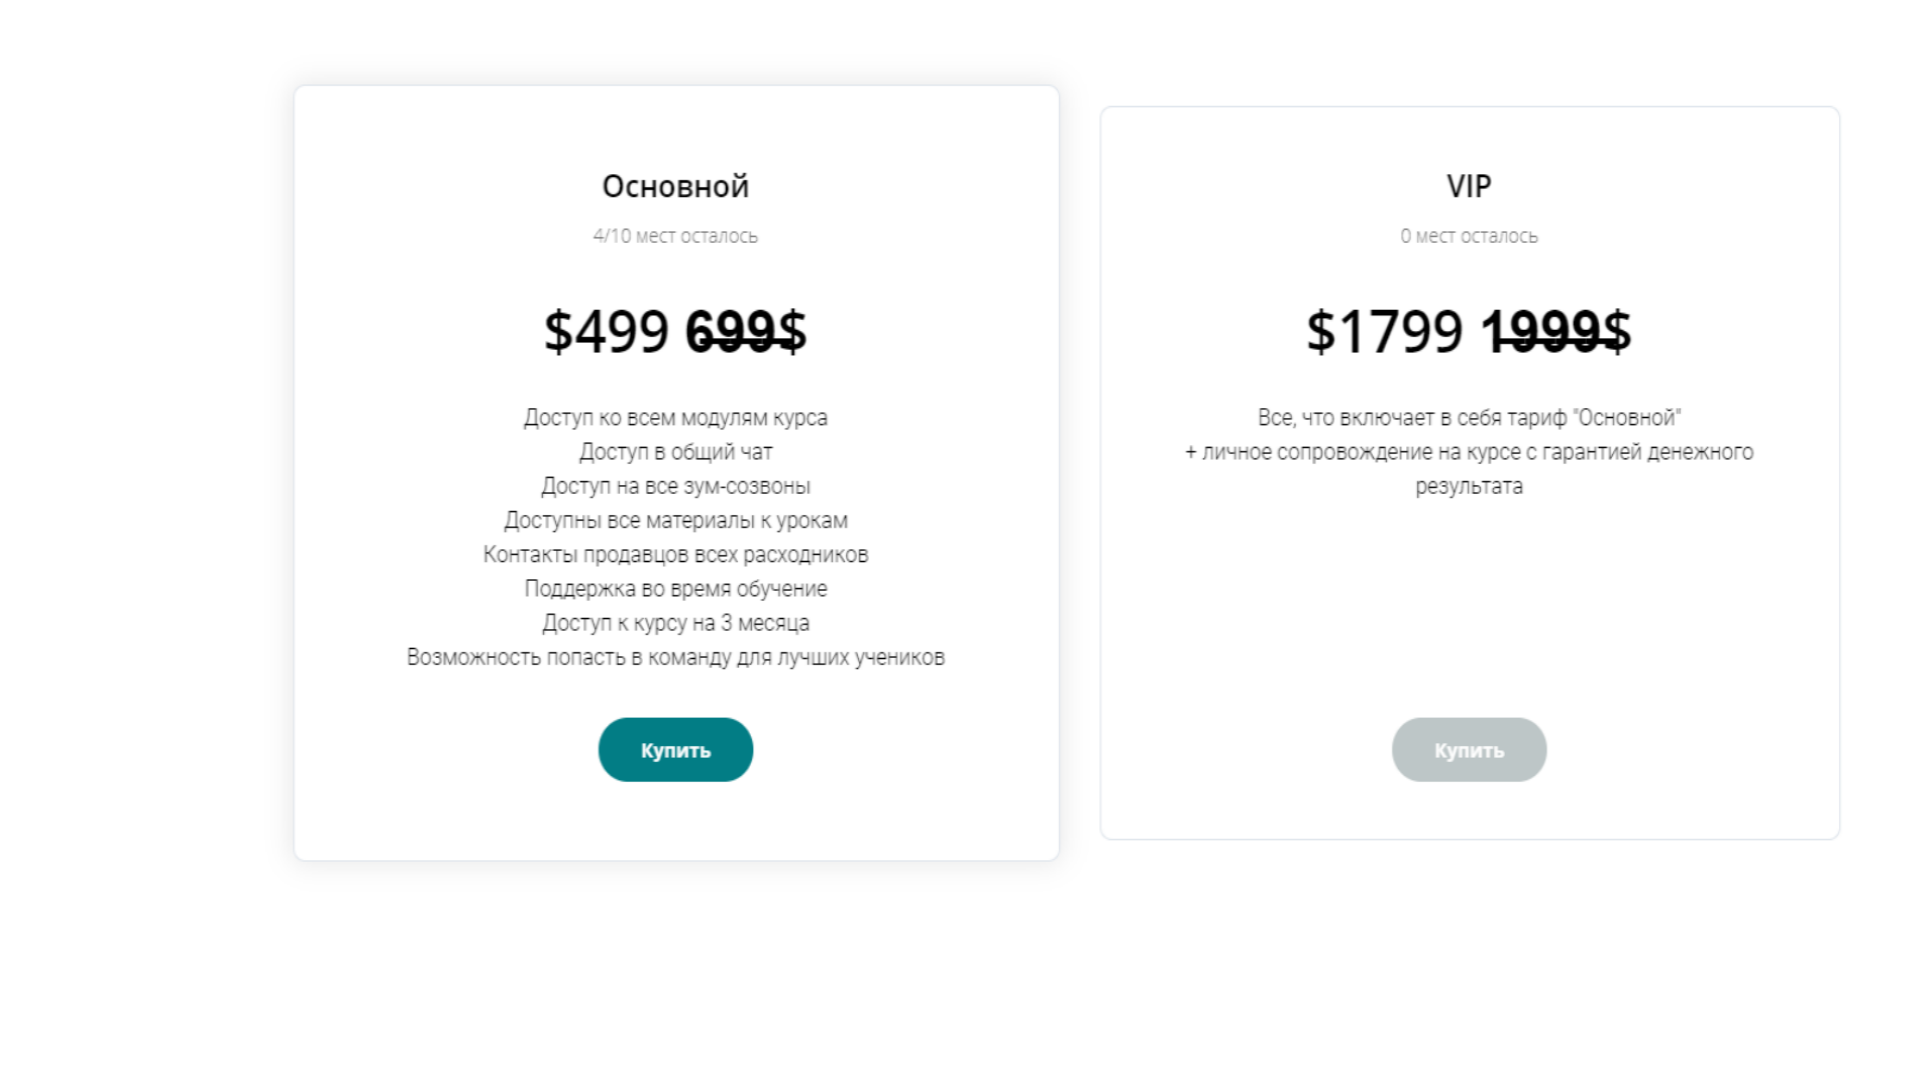Click the crossed-out 699$ old price
This screenshot has width=1919, height=1075.
coord(745,331)
